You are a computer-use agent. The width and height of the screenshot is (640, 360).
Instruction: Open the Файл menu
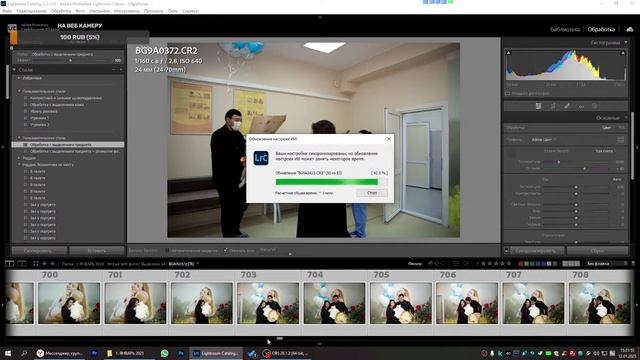[7, 11]
